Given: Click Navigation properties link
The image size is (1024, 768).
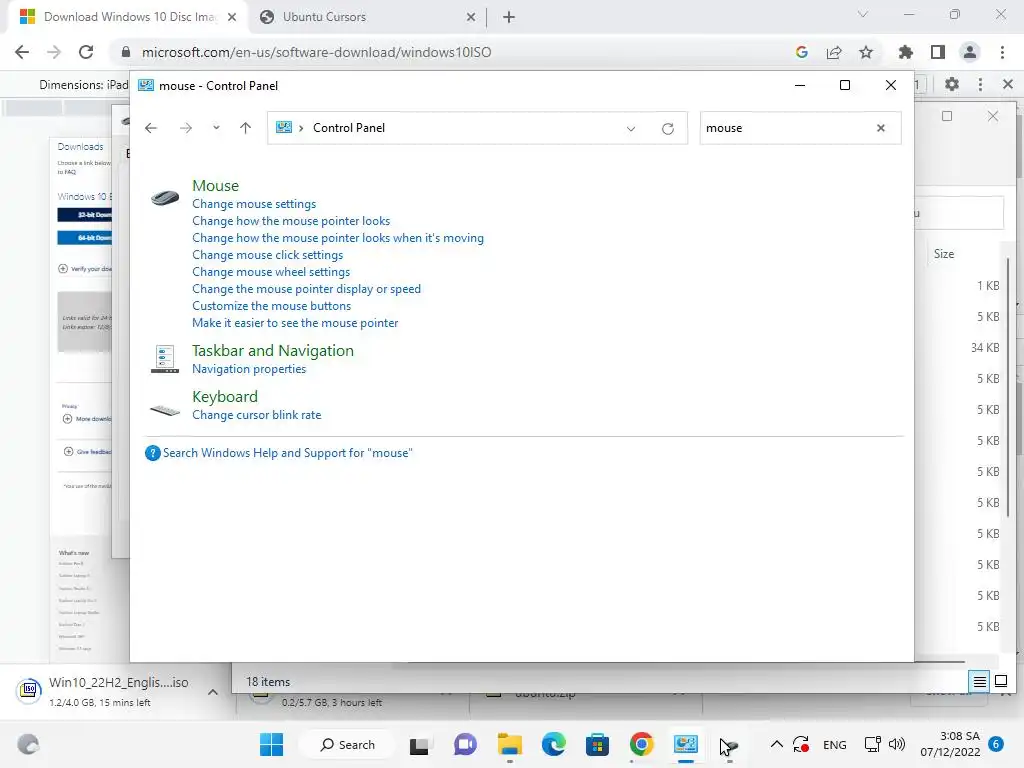Looking at the screenshot, I should coord(249,369).
